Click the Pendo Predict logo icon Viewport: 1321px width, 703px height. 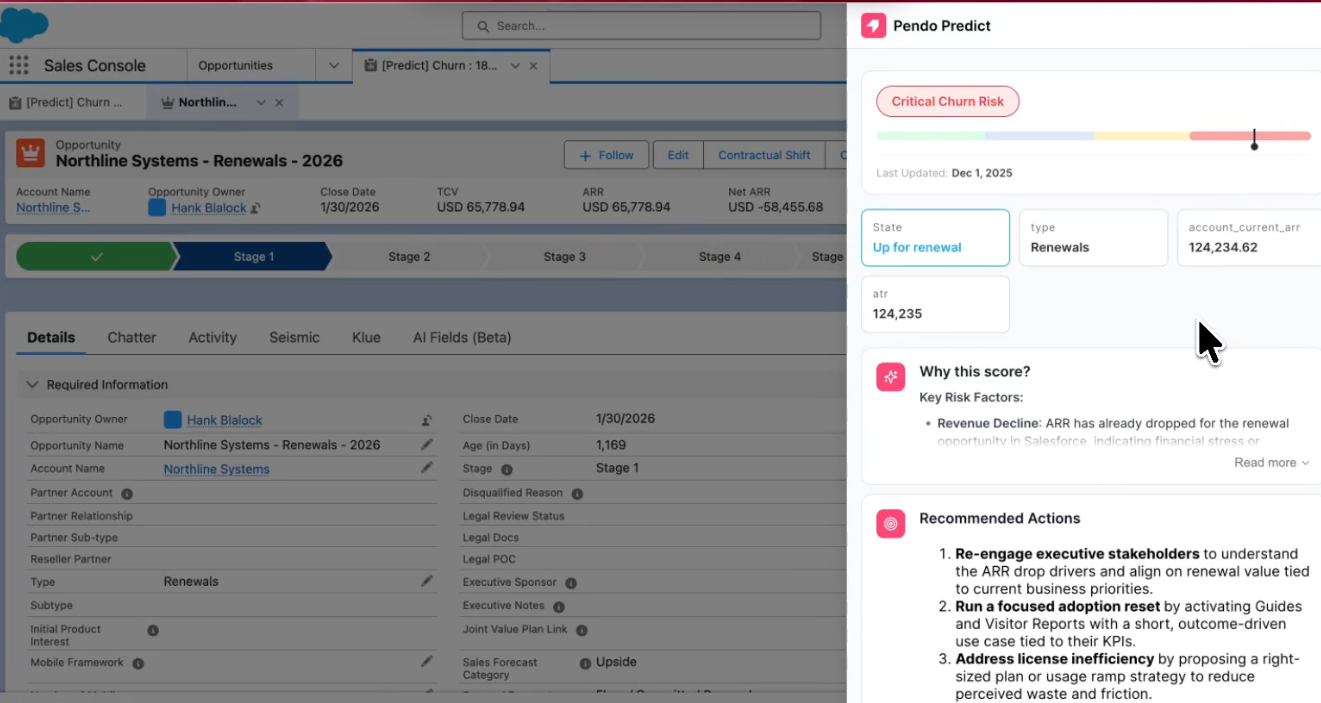click(x=874, y=26)
